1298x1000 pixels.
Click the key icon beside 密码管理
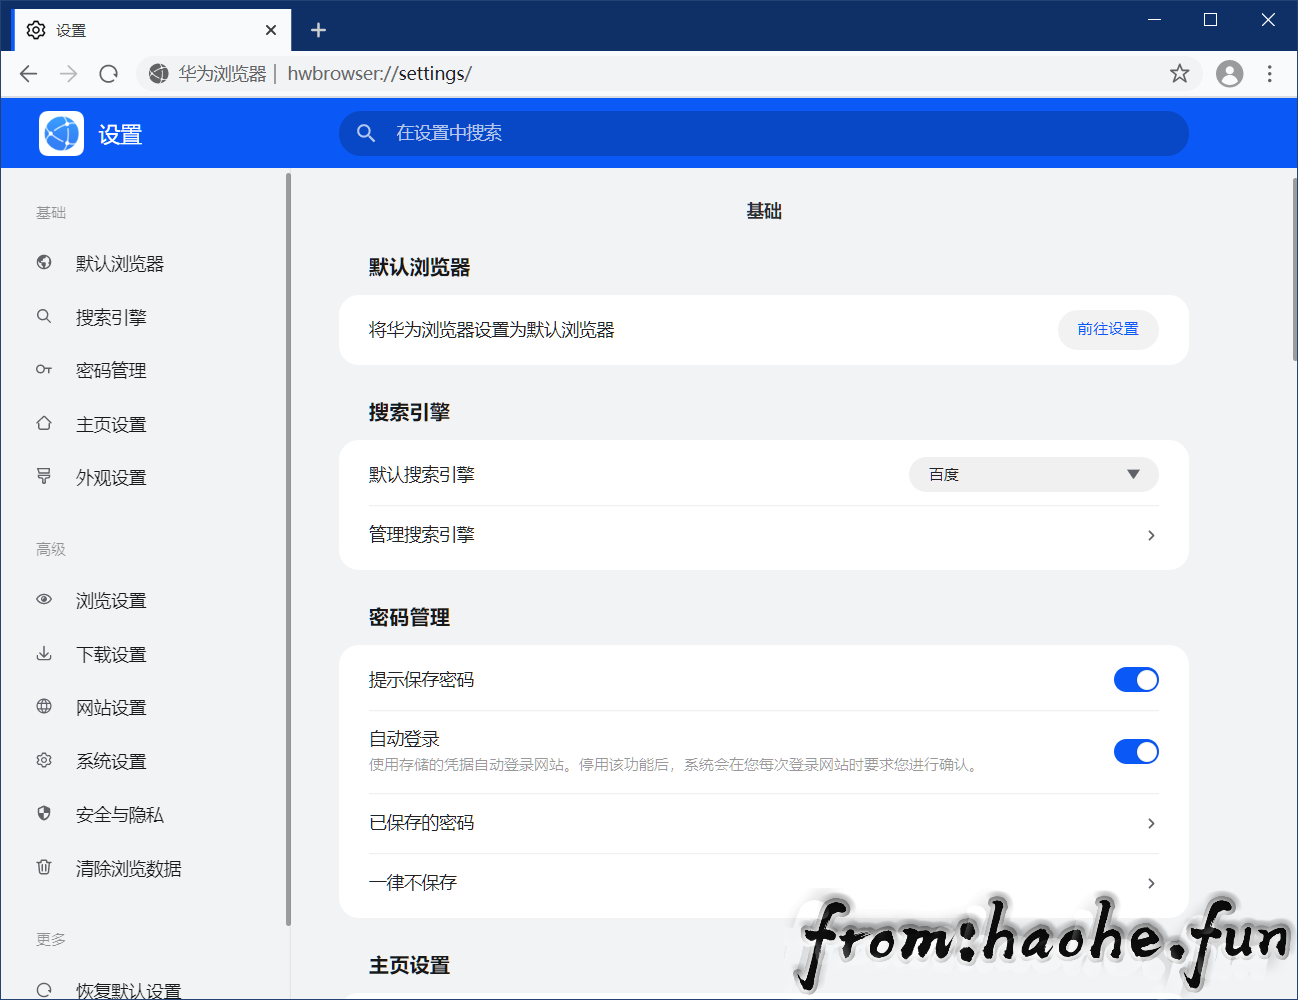44,369
